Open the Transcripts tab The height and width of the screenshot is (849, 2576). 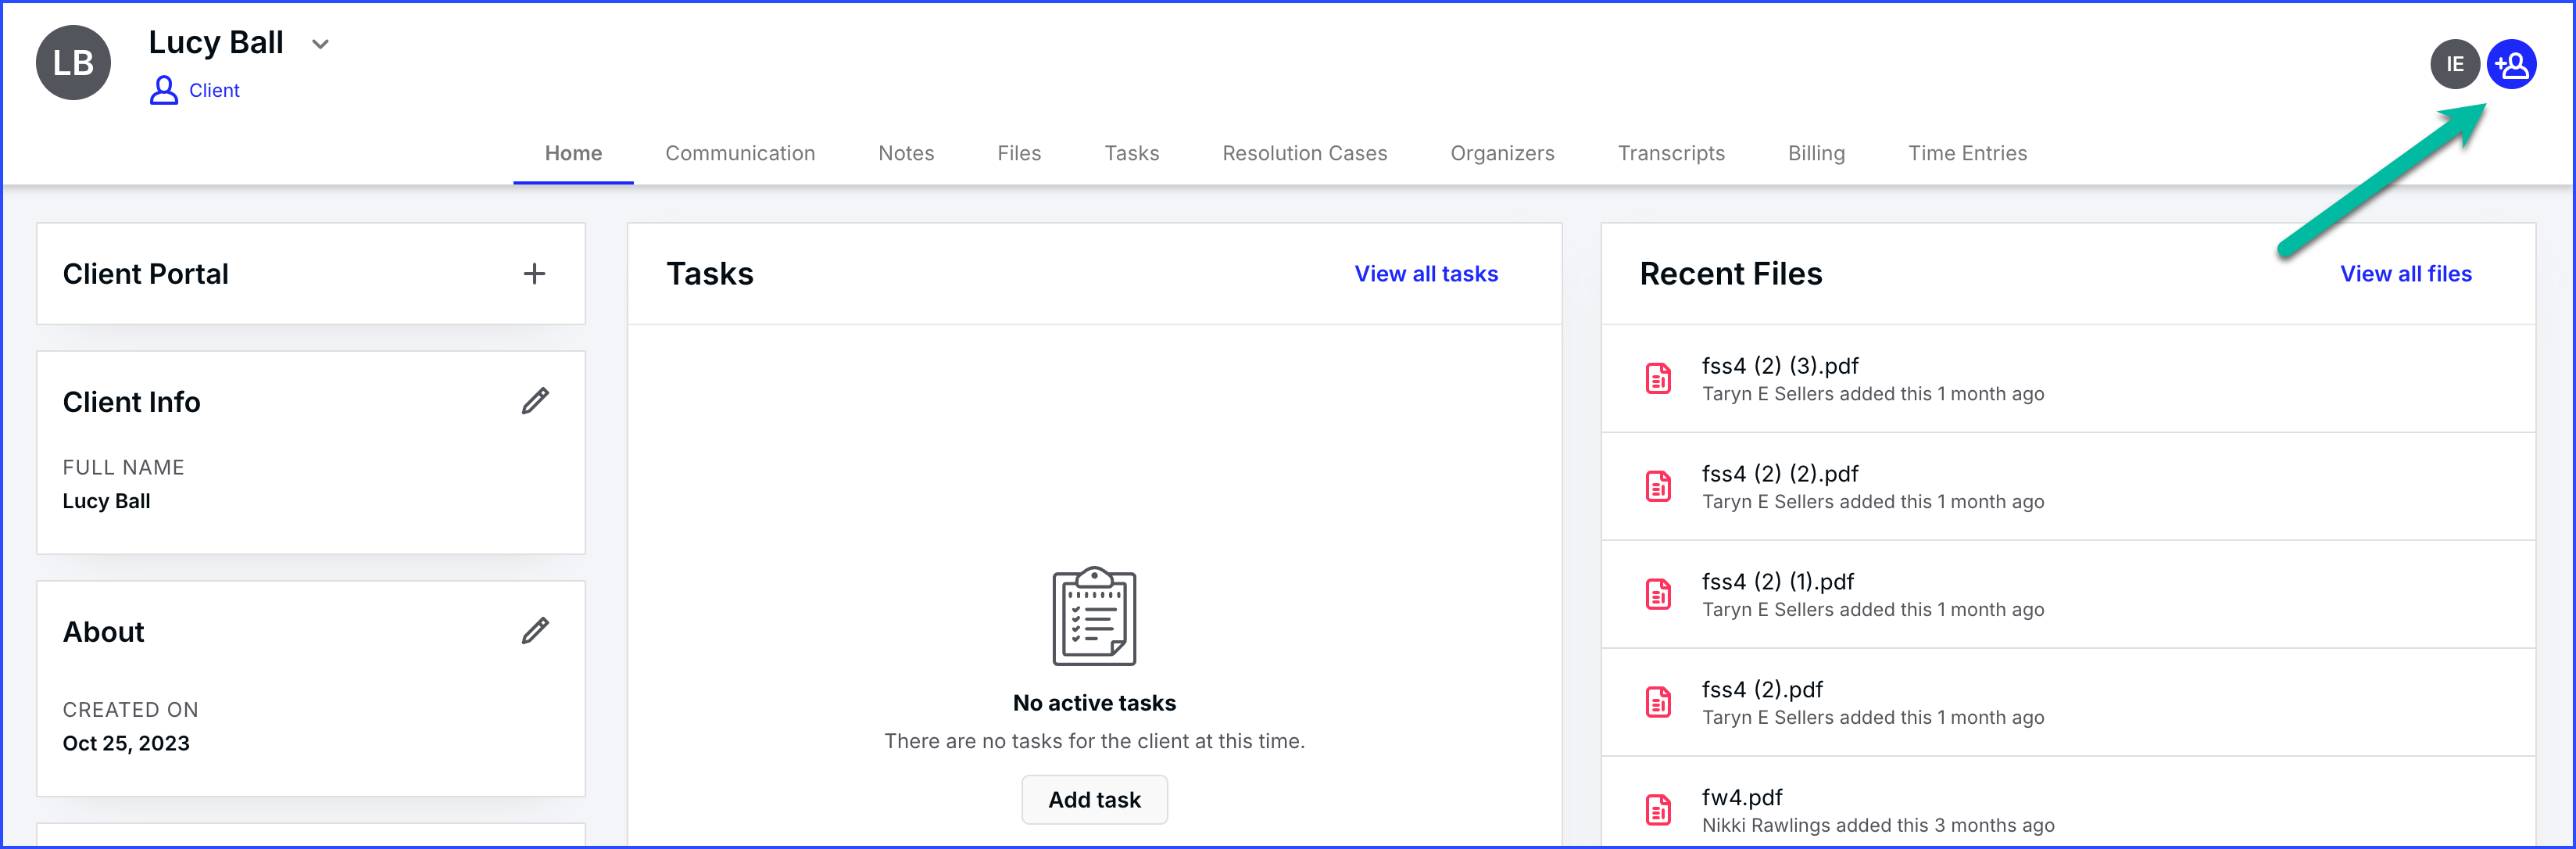(x=1671, y=153)
